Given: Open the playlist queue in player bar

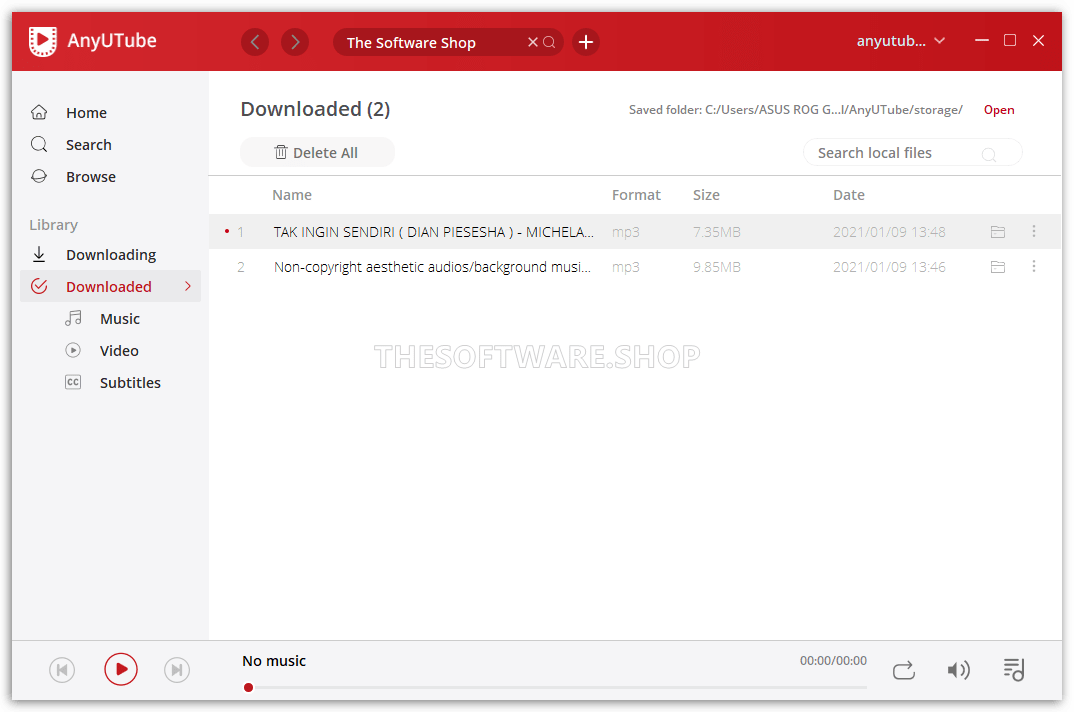Looking at the screenshot, I should tap(1013, 670).
